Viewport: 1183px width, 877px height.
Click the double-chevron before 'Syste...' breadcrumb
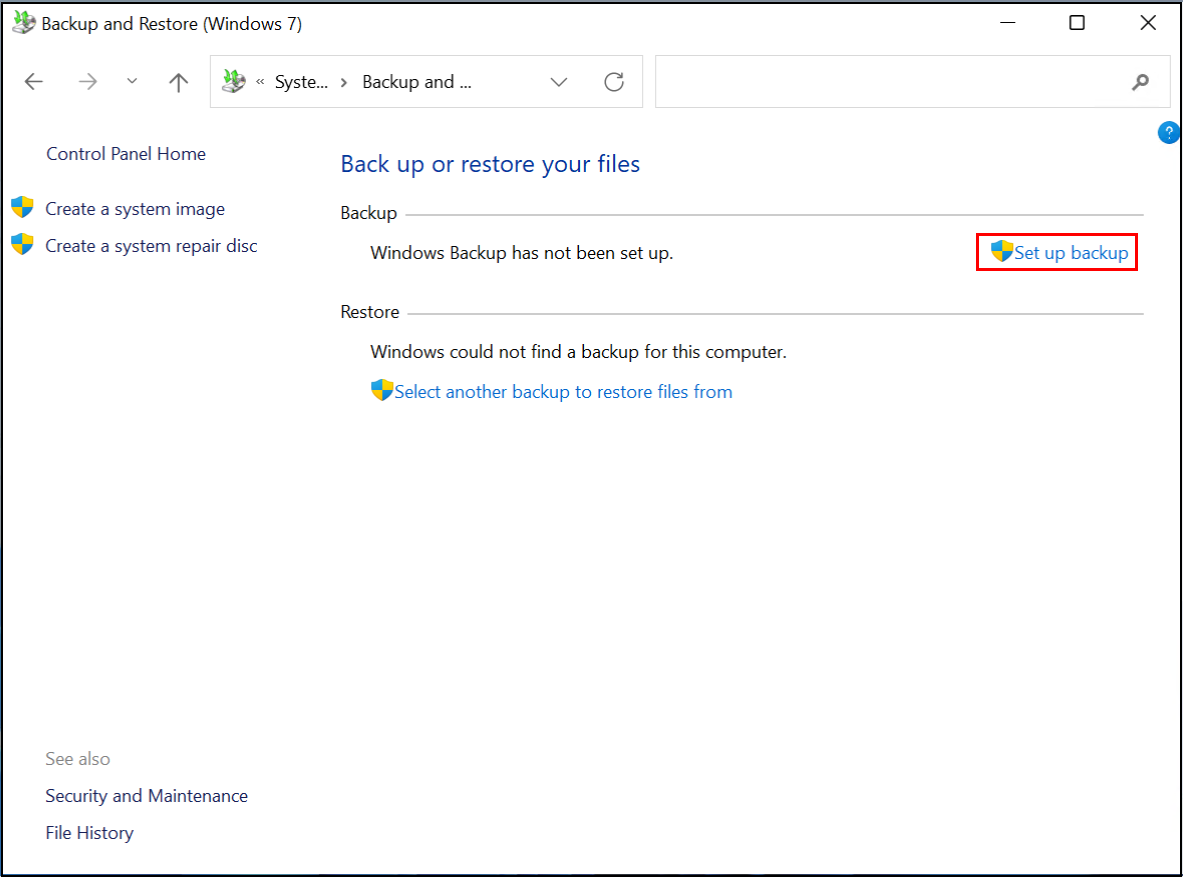click(260, 82)
